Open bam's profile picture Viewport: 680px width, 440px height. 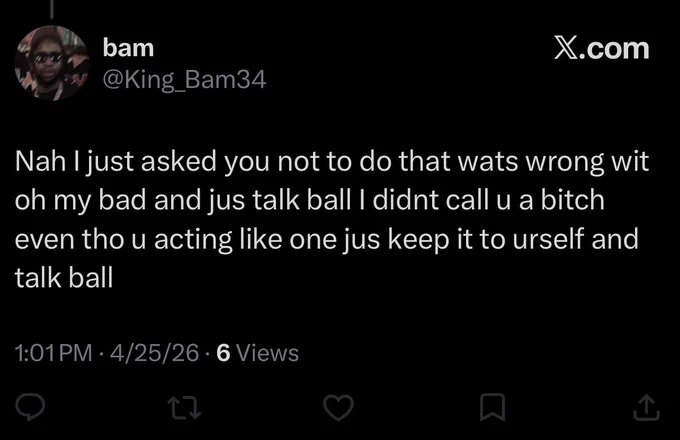[x=52, y=63]
